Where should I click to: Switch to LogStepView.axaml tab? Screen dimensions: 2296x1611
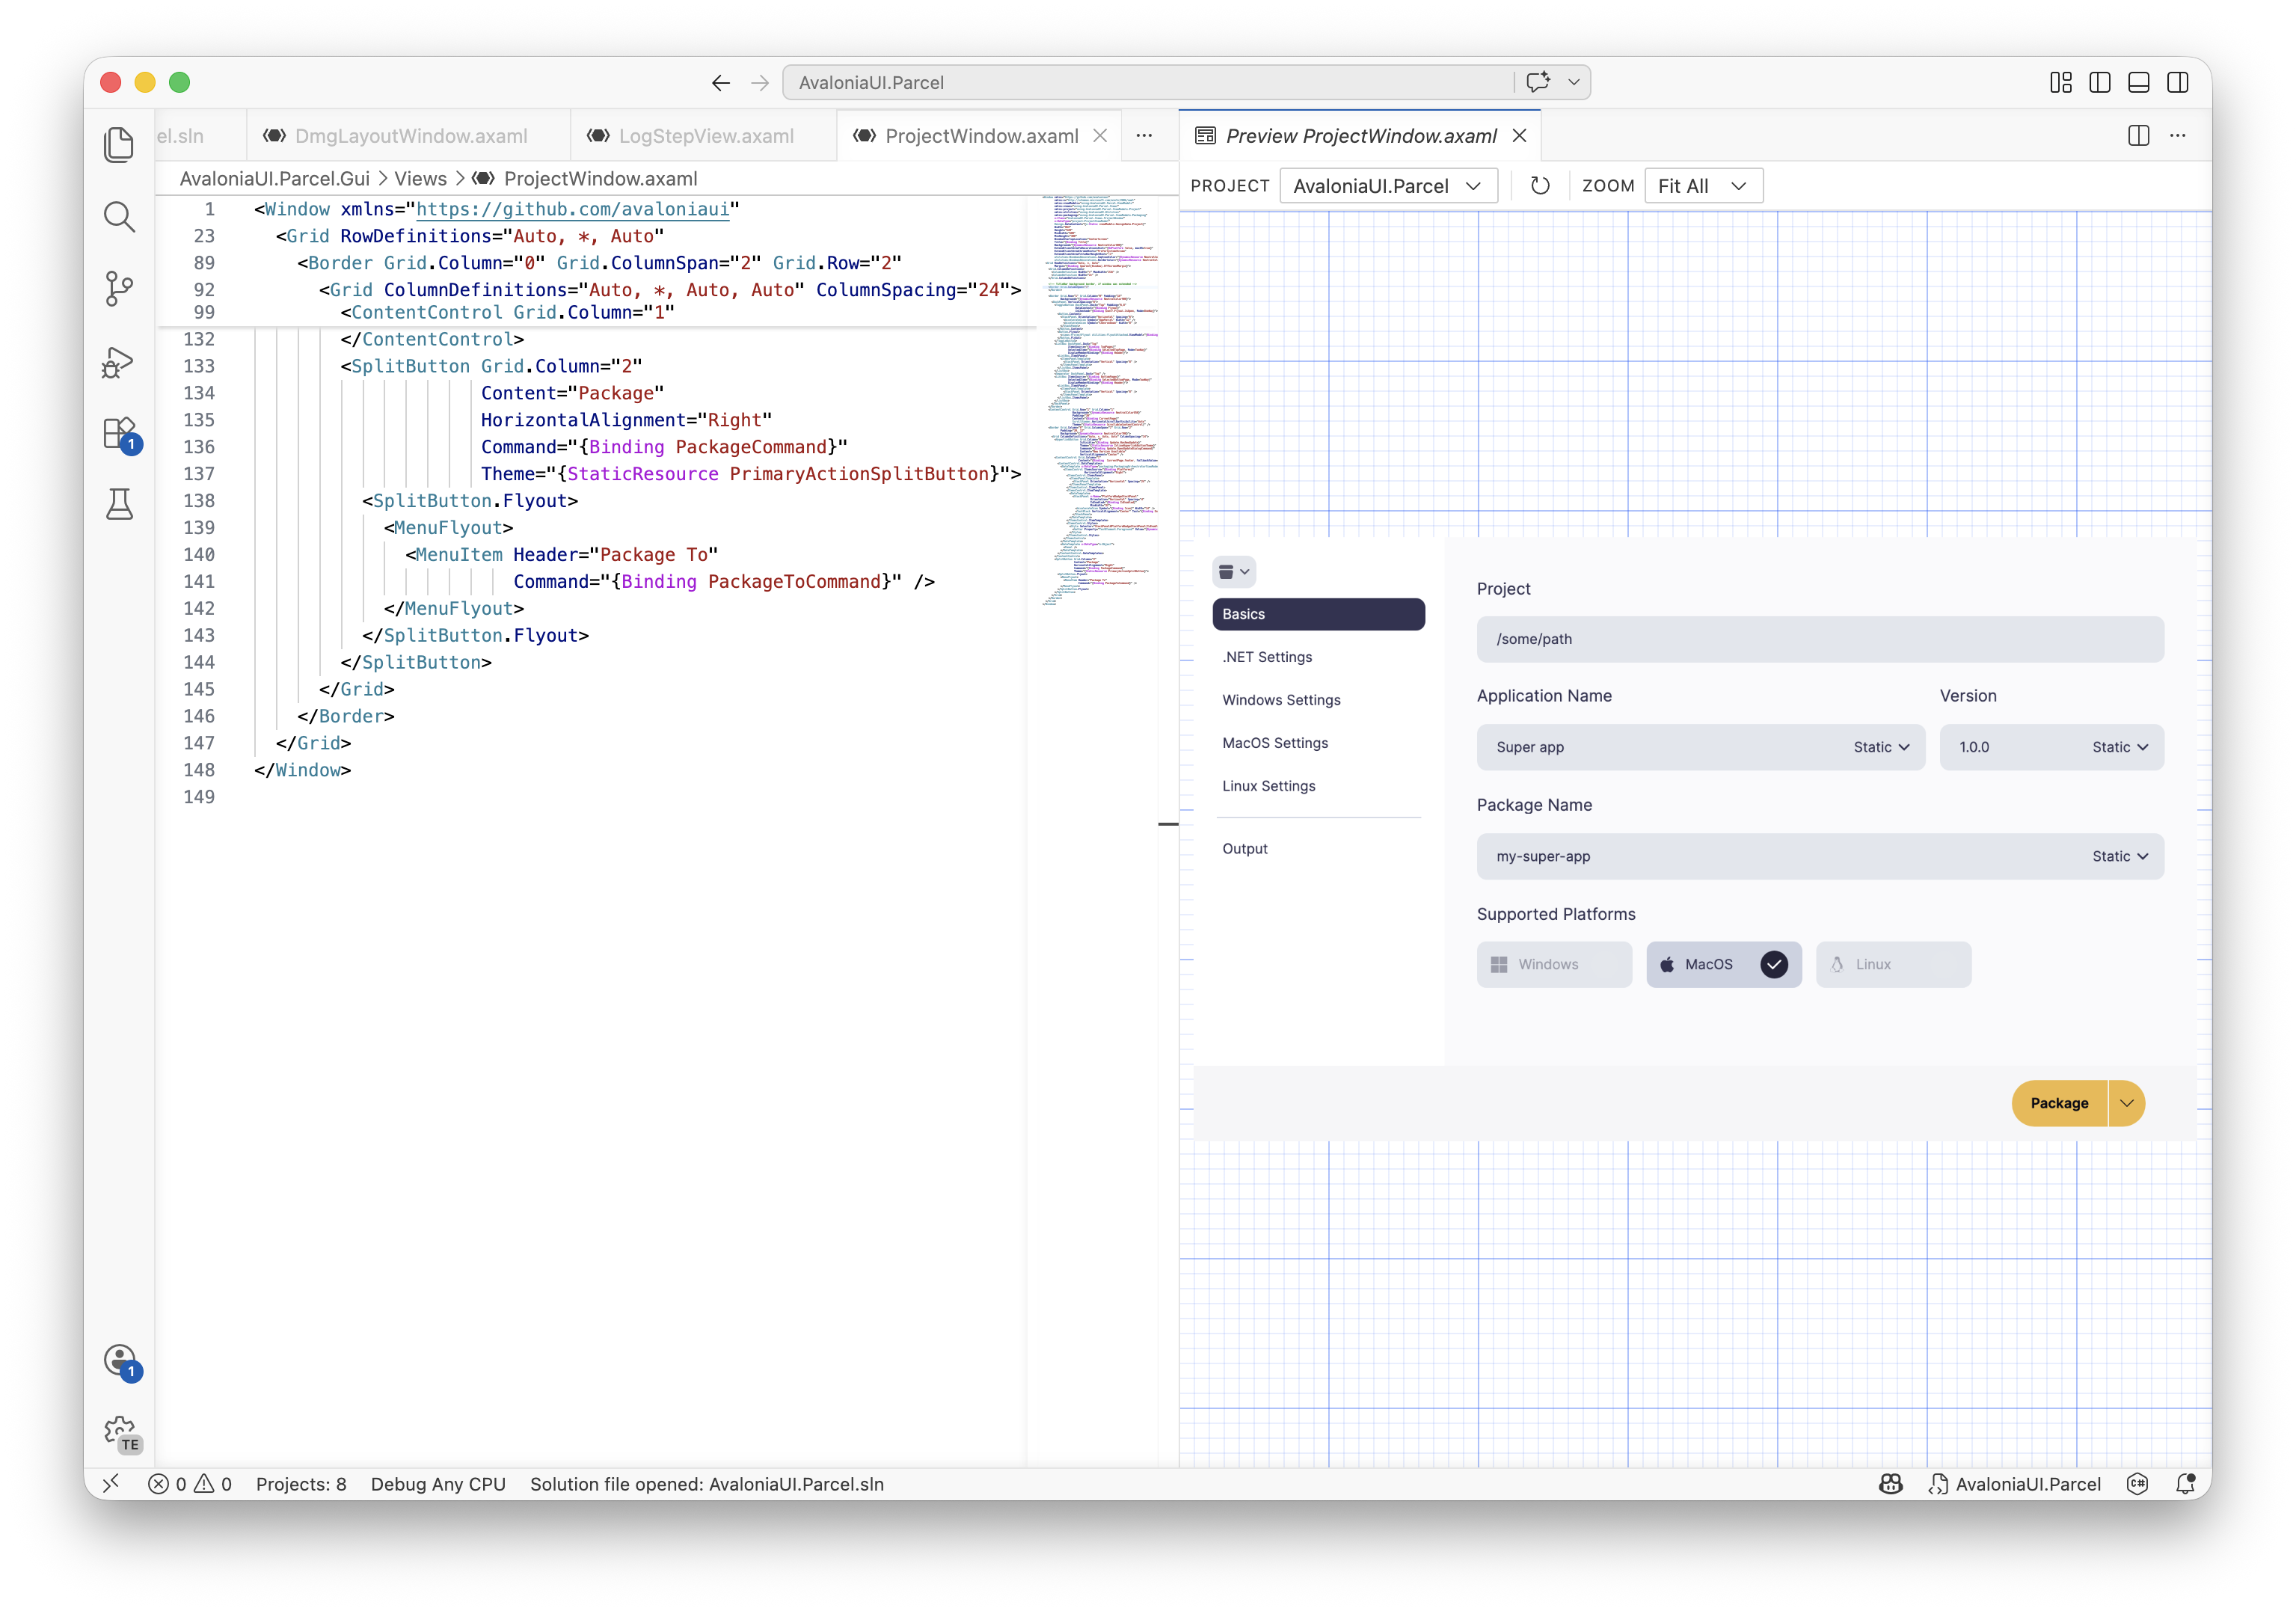pos(705,136)
